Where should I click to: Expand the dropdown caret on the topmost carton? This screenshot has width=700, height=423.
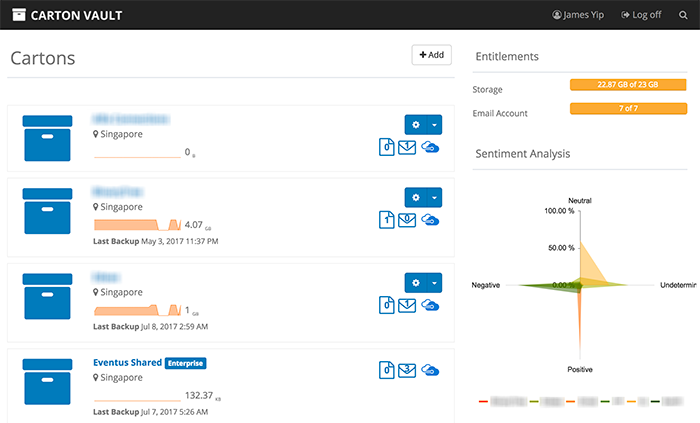tap(434, 124)
